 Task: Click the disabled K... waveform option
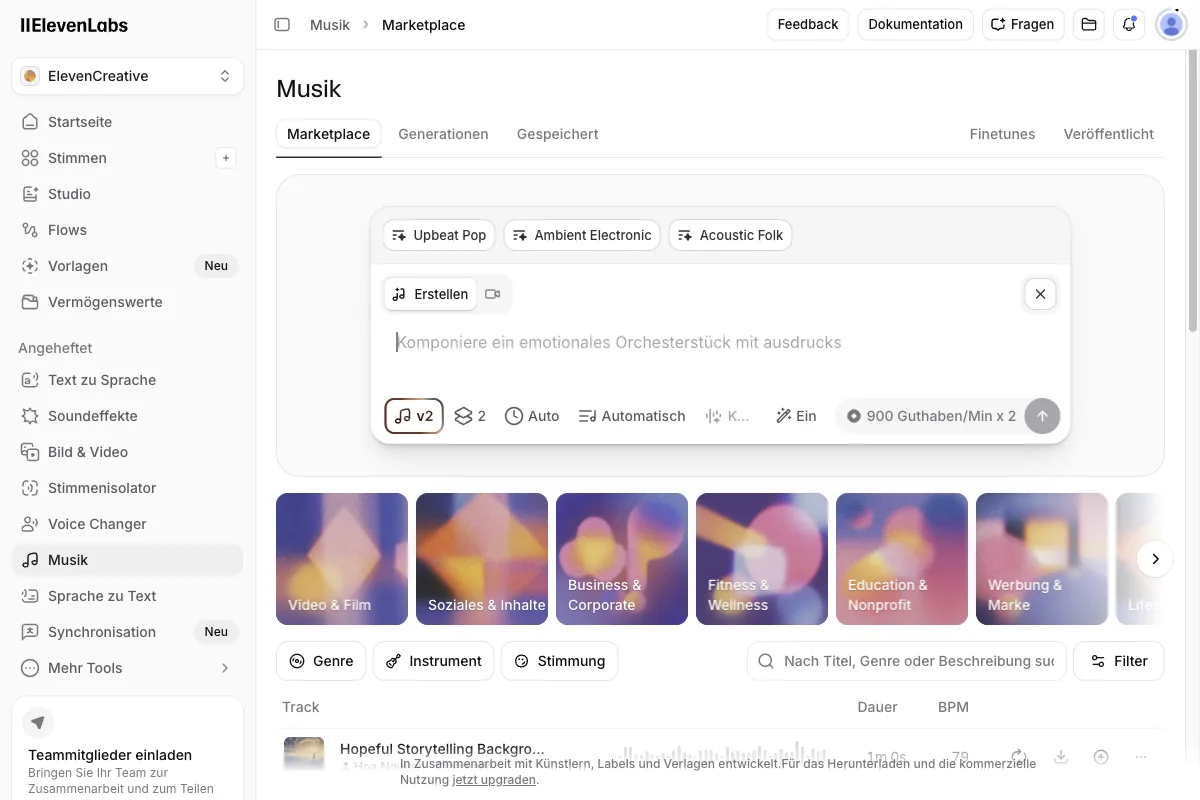(728, 416)
